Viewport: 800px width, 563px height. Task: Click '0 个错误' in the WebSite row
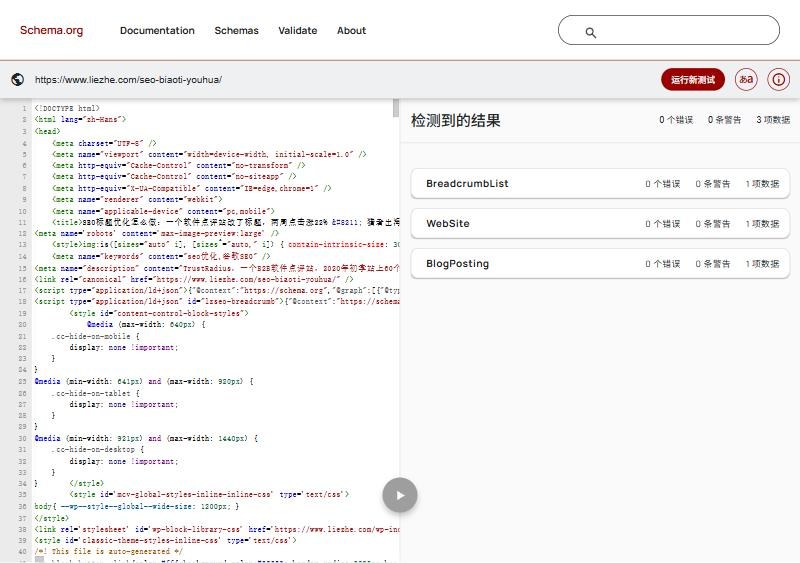(662, 224)
